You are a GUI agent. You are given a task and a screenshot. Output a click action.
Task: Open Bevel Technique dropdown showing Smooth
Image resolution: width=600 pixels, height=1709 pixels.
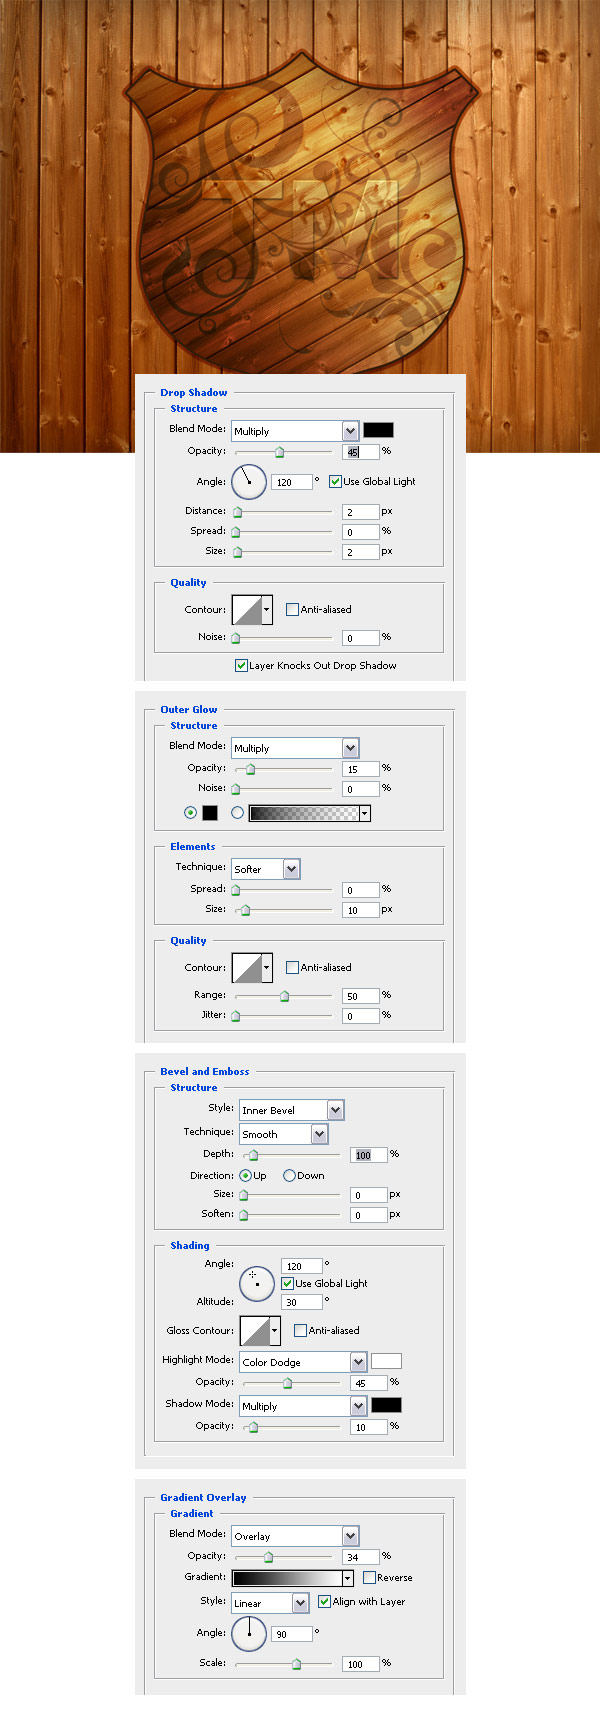283,1134
